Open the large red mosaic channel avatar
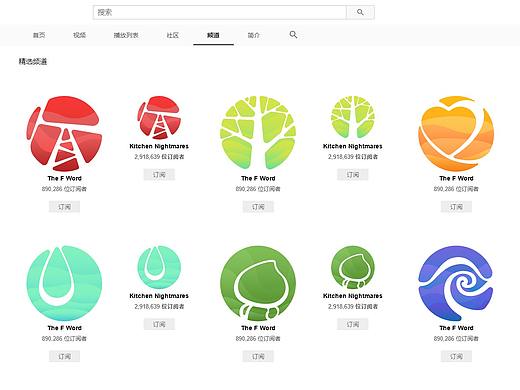520x390 pixels. pos(64,134)
